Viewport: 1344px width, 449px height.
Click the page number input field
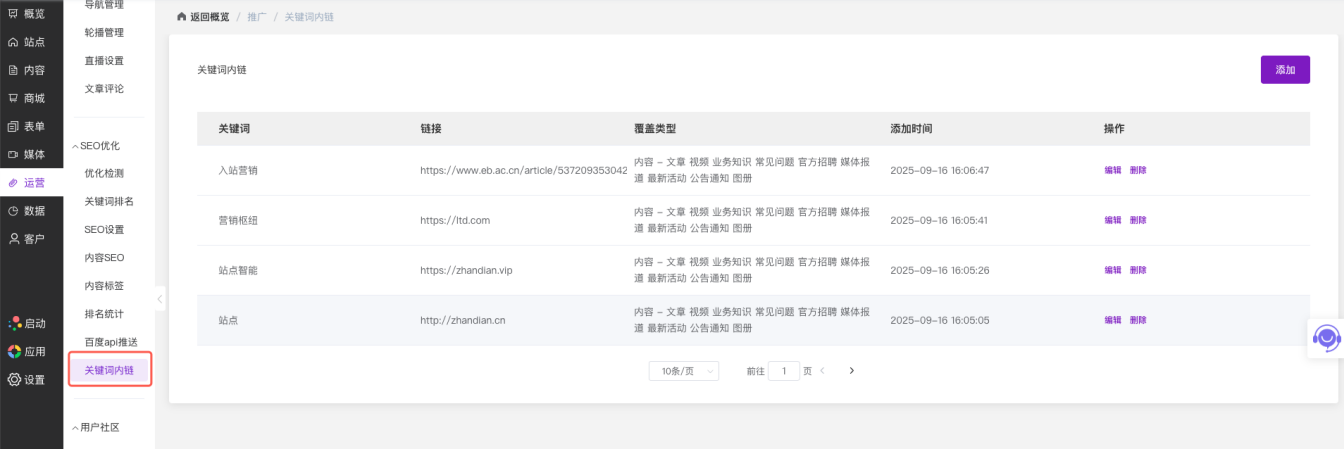(x=784, y=371)
